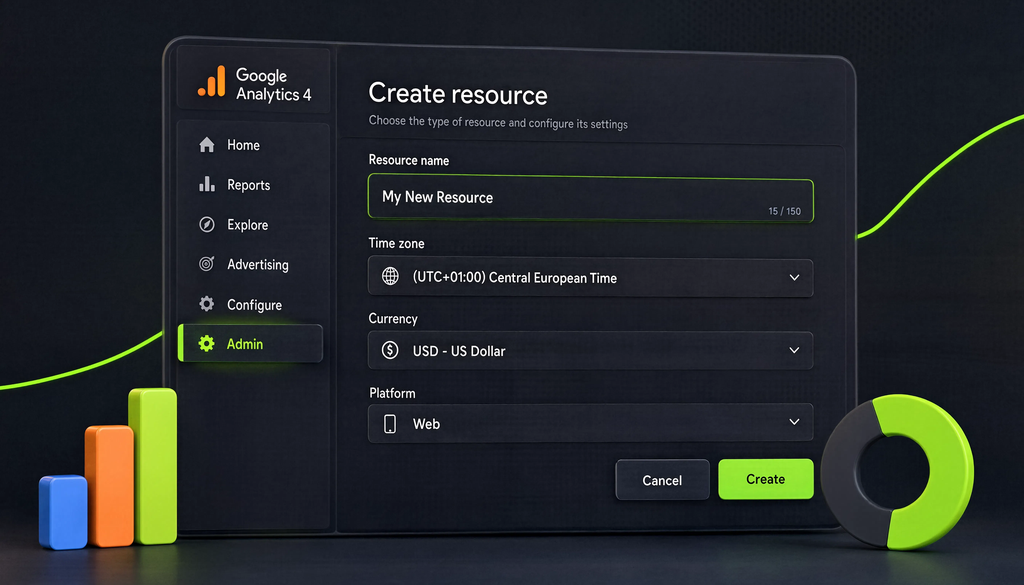Screen dimensions: 1024x585
Task: Click the "Platform" field label
Action: point(392,393)
